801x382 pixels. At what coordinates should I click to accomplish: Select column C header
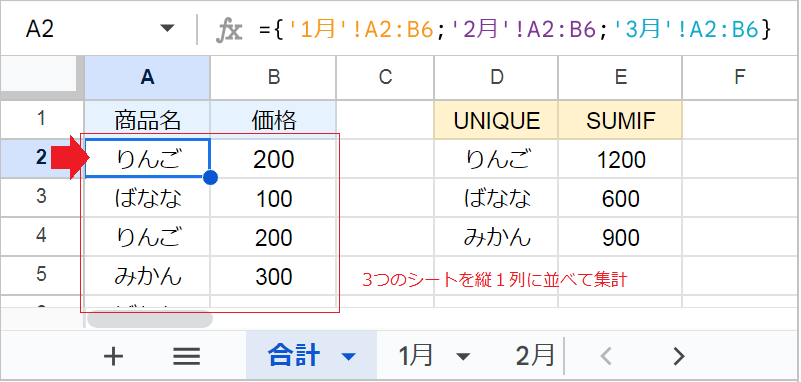[385, 77]
